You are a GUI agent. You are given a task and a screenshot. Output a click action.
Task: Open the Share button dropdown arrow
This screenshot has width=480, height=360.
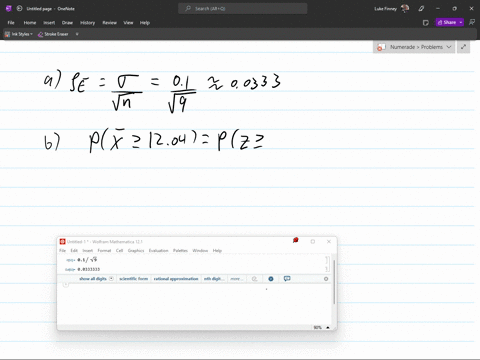[461, 22]
